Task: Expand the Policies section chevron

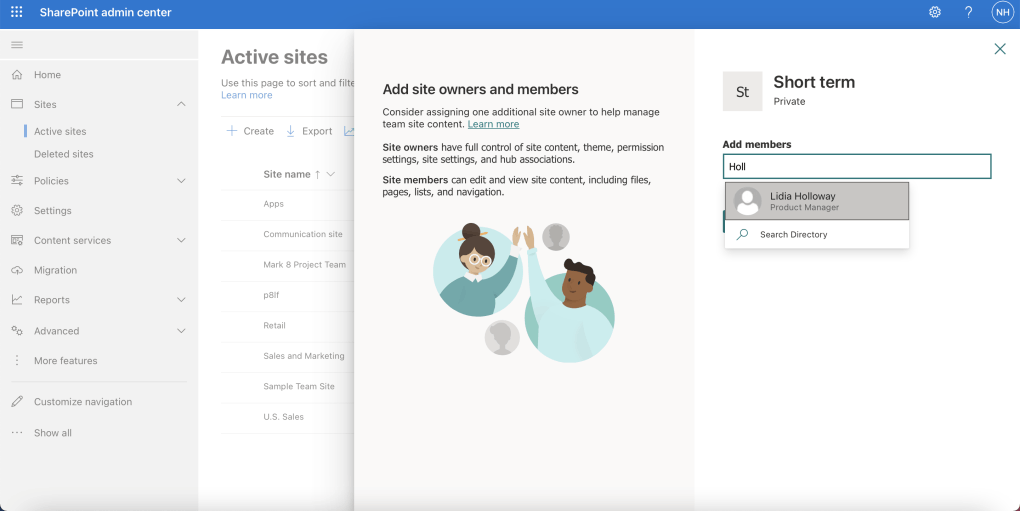Action: coord(181,181)
